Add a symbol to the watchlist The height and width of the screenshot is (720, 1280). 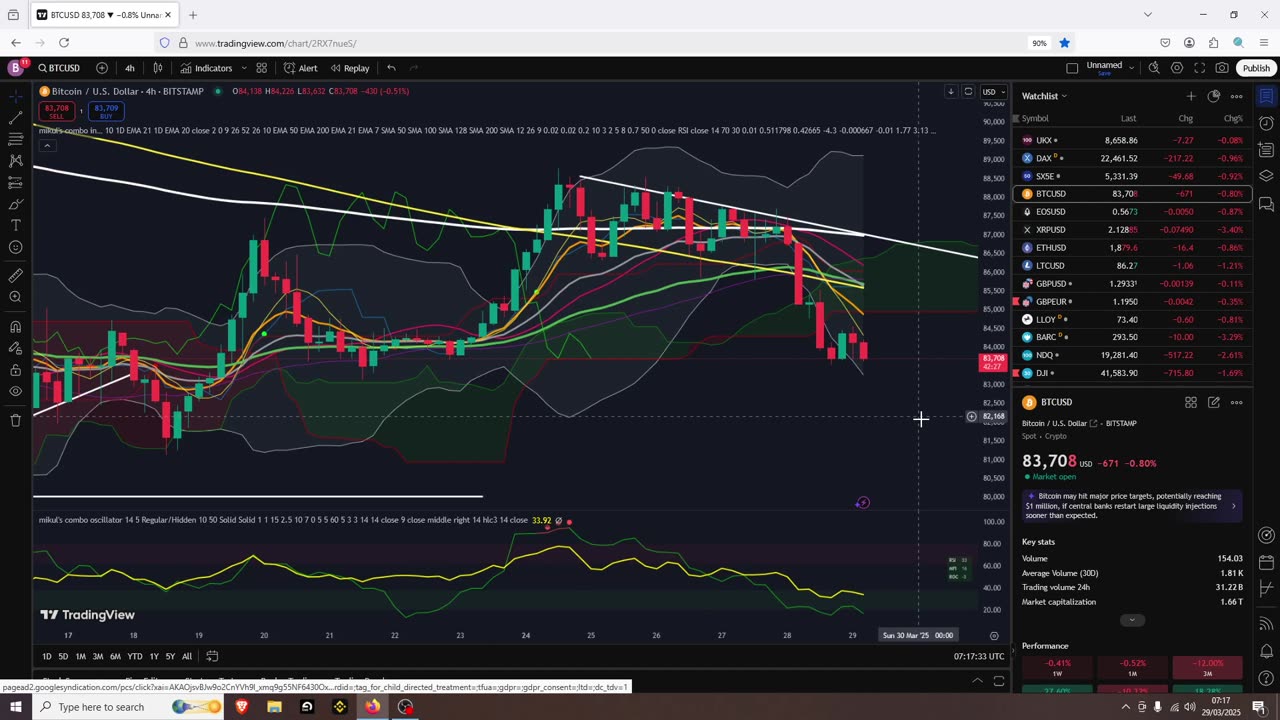click(x=1190, y=96)
